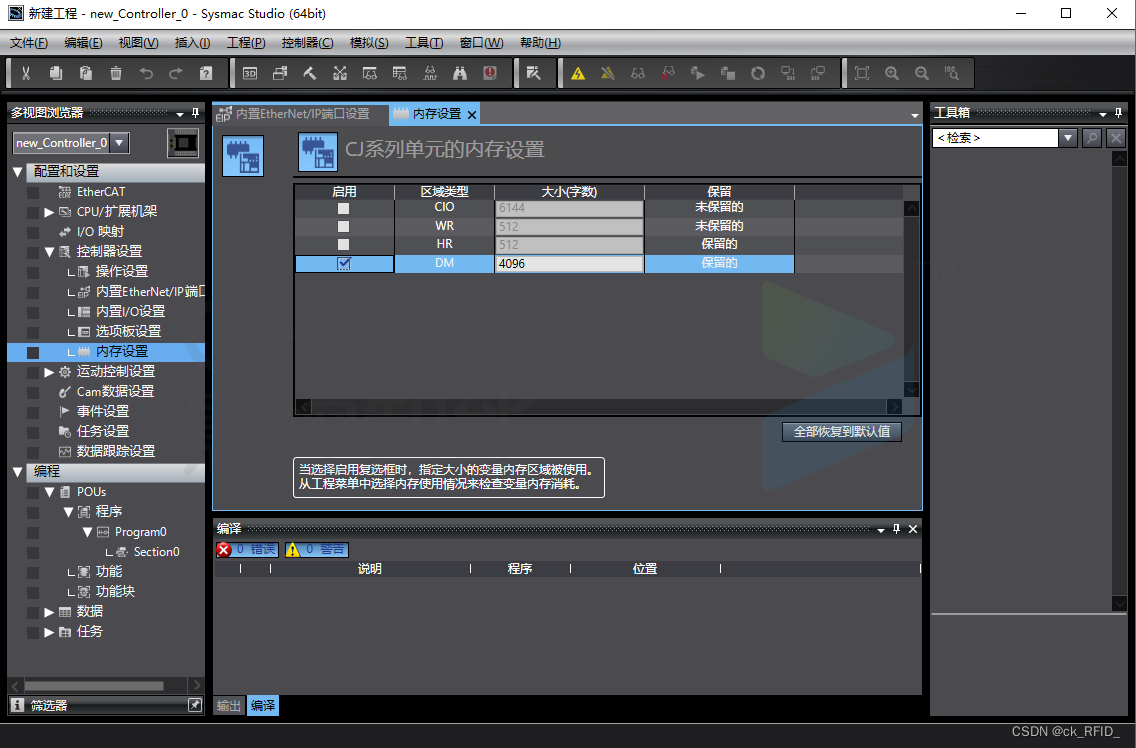Enable the WR area checkbox
The height and width of the screenshot is (748, 1136).
[x=343, y=226]
